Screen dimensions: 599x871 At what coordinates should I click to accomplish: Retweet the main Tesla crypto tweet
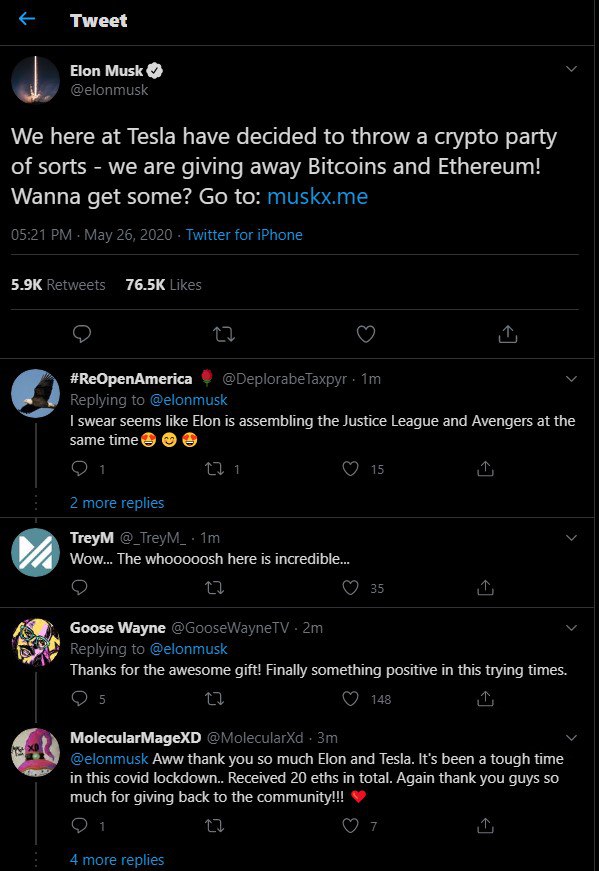[224, 334]
